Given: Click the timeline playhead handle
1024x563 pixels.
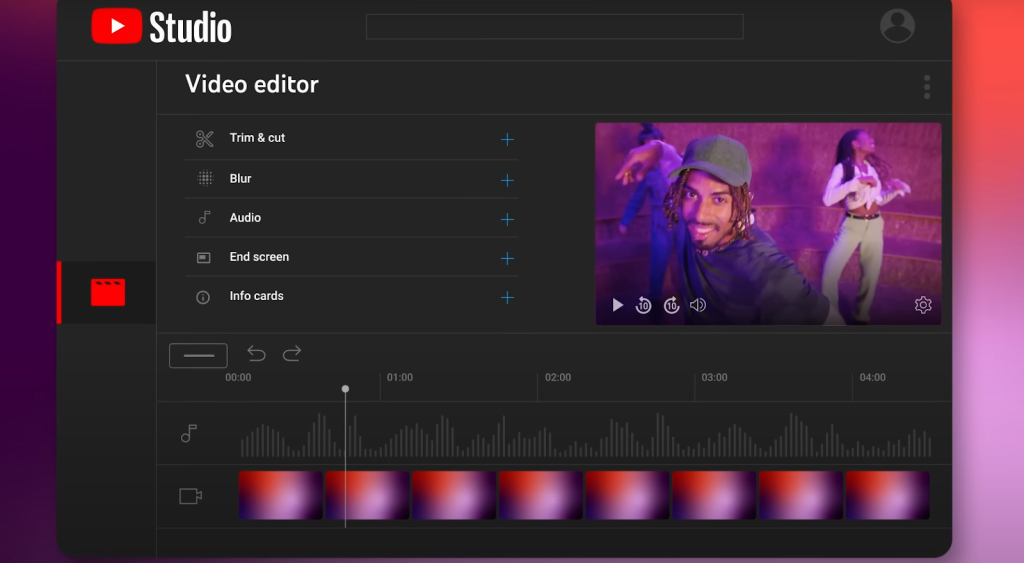Looking at the screenshot, I should pyautogui.click(x=345, y=389).
